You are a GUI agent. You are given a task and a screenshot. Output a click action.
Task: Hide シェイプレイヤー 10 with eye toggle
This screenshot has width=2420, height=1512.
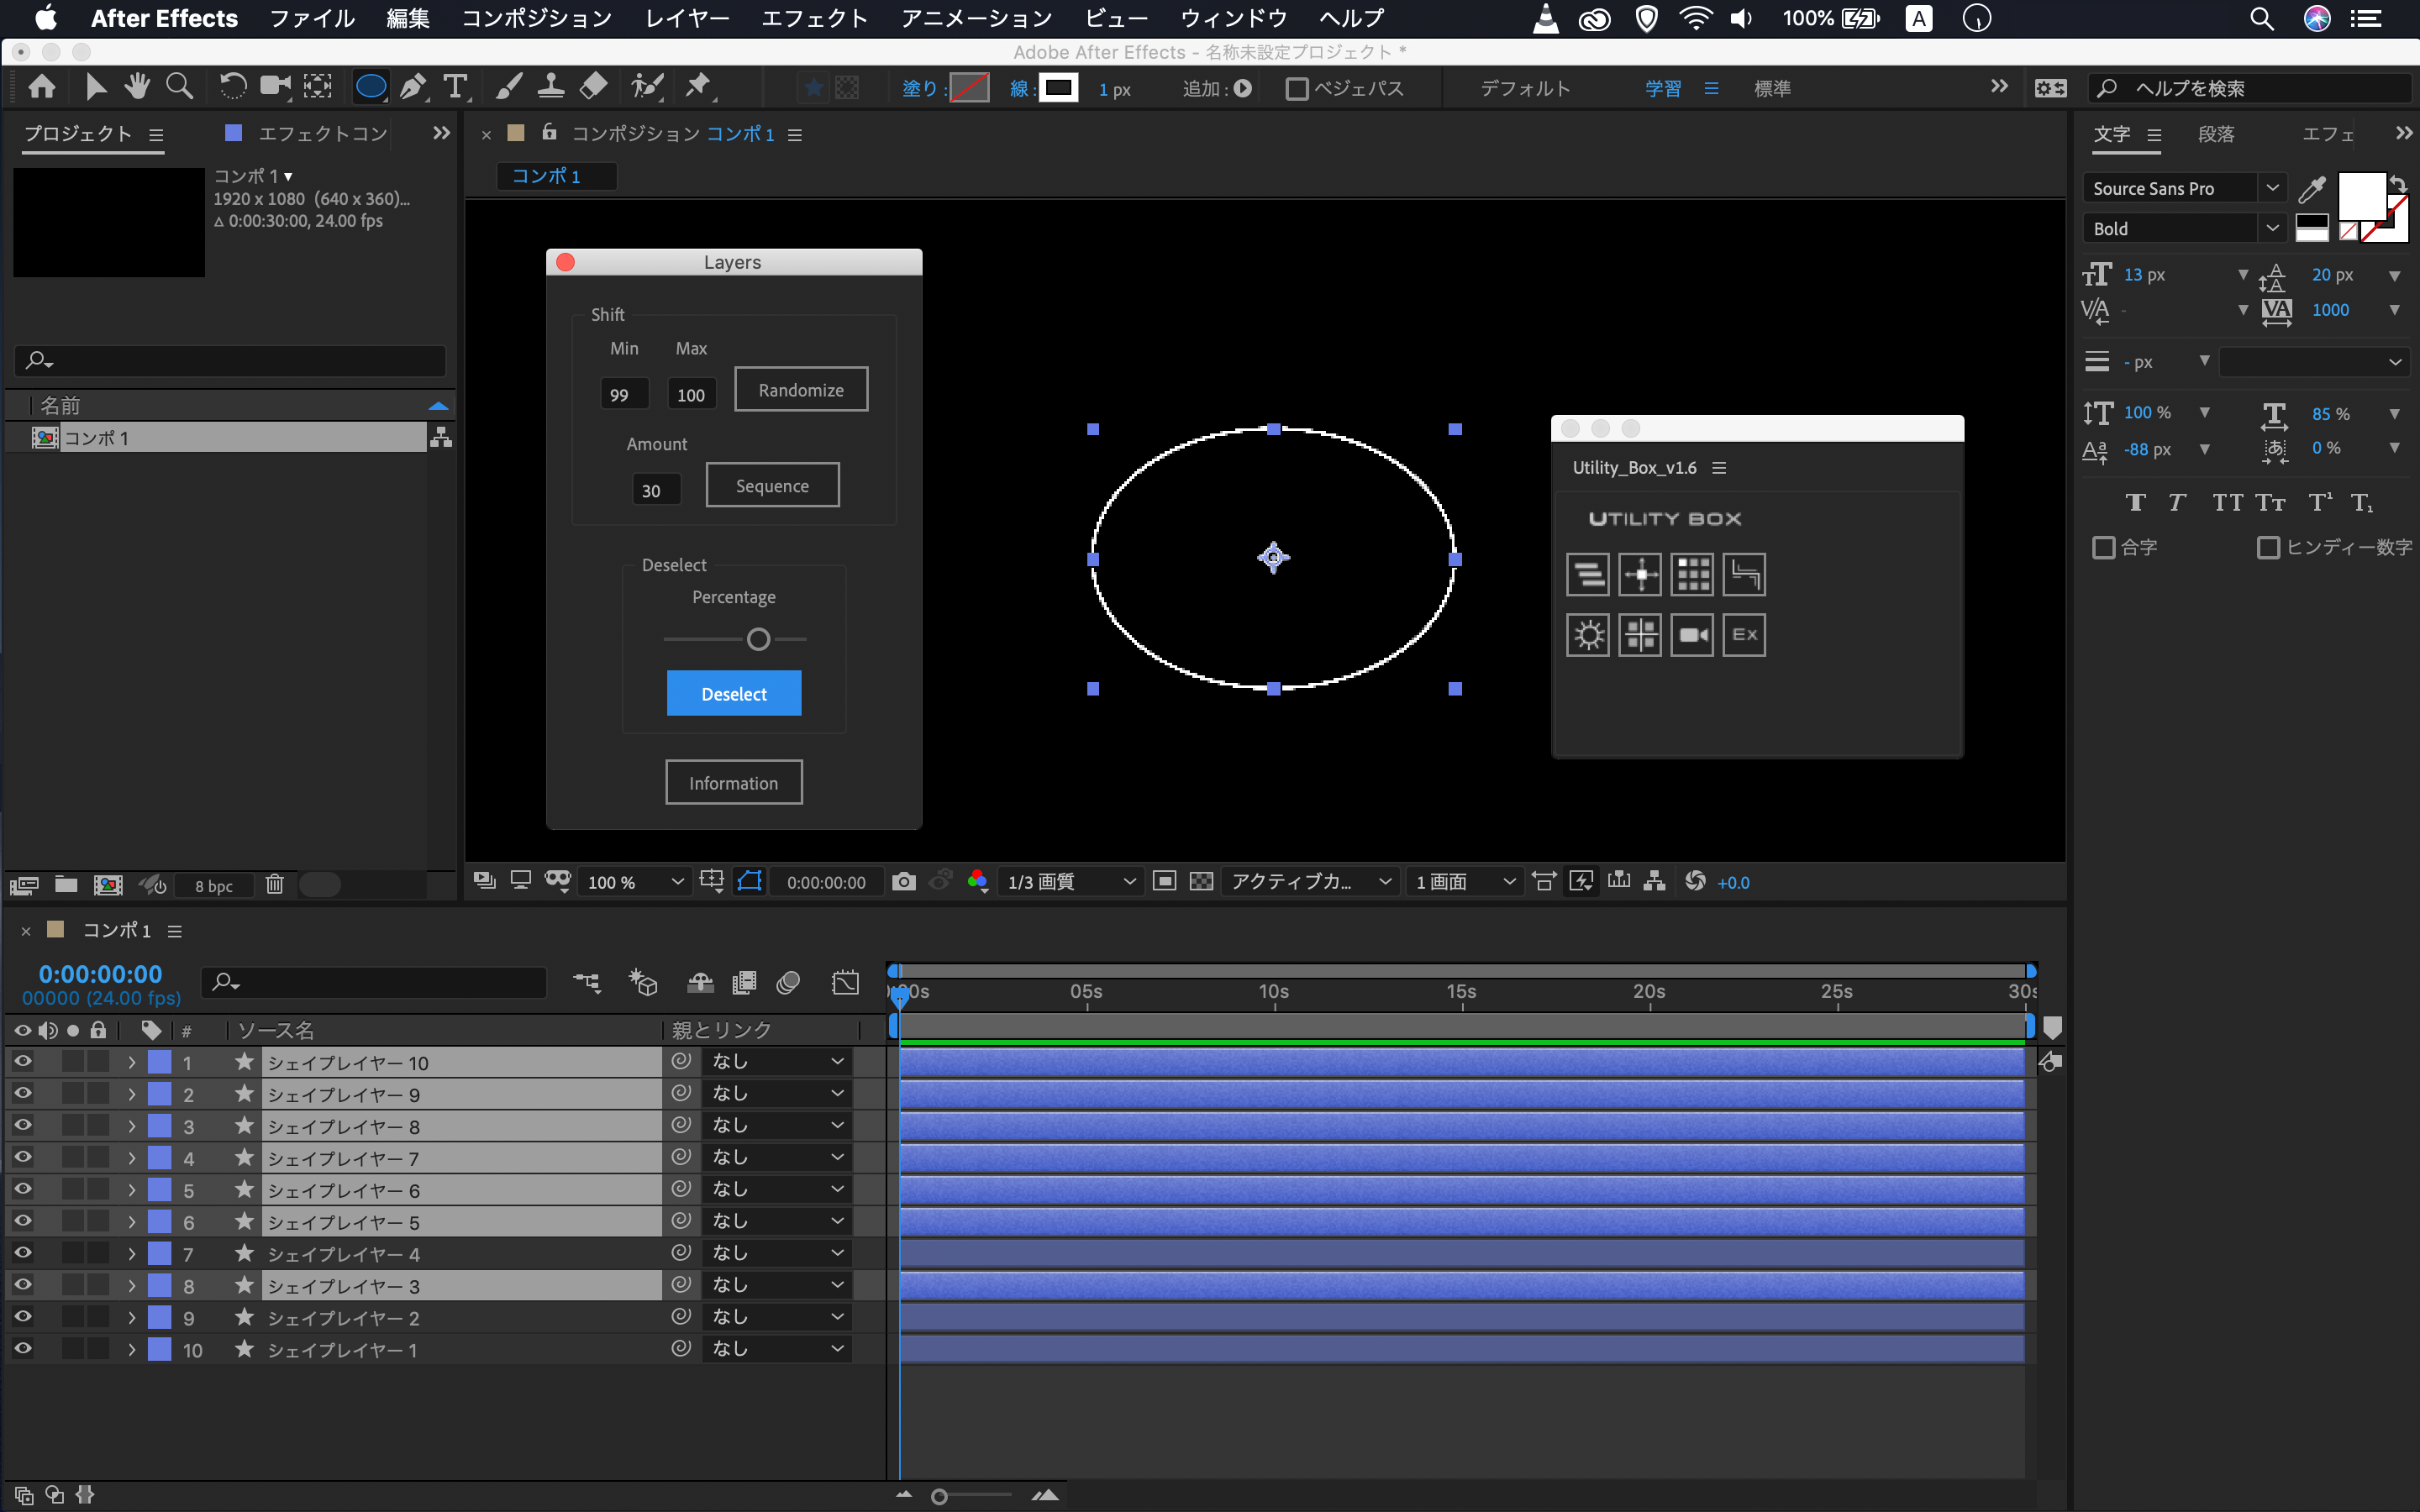(x=22, y=1061)
